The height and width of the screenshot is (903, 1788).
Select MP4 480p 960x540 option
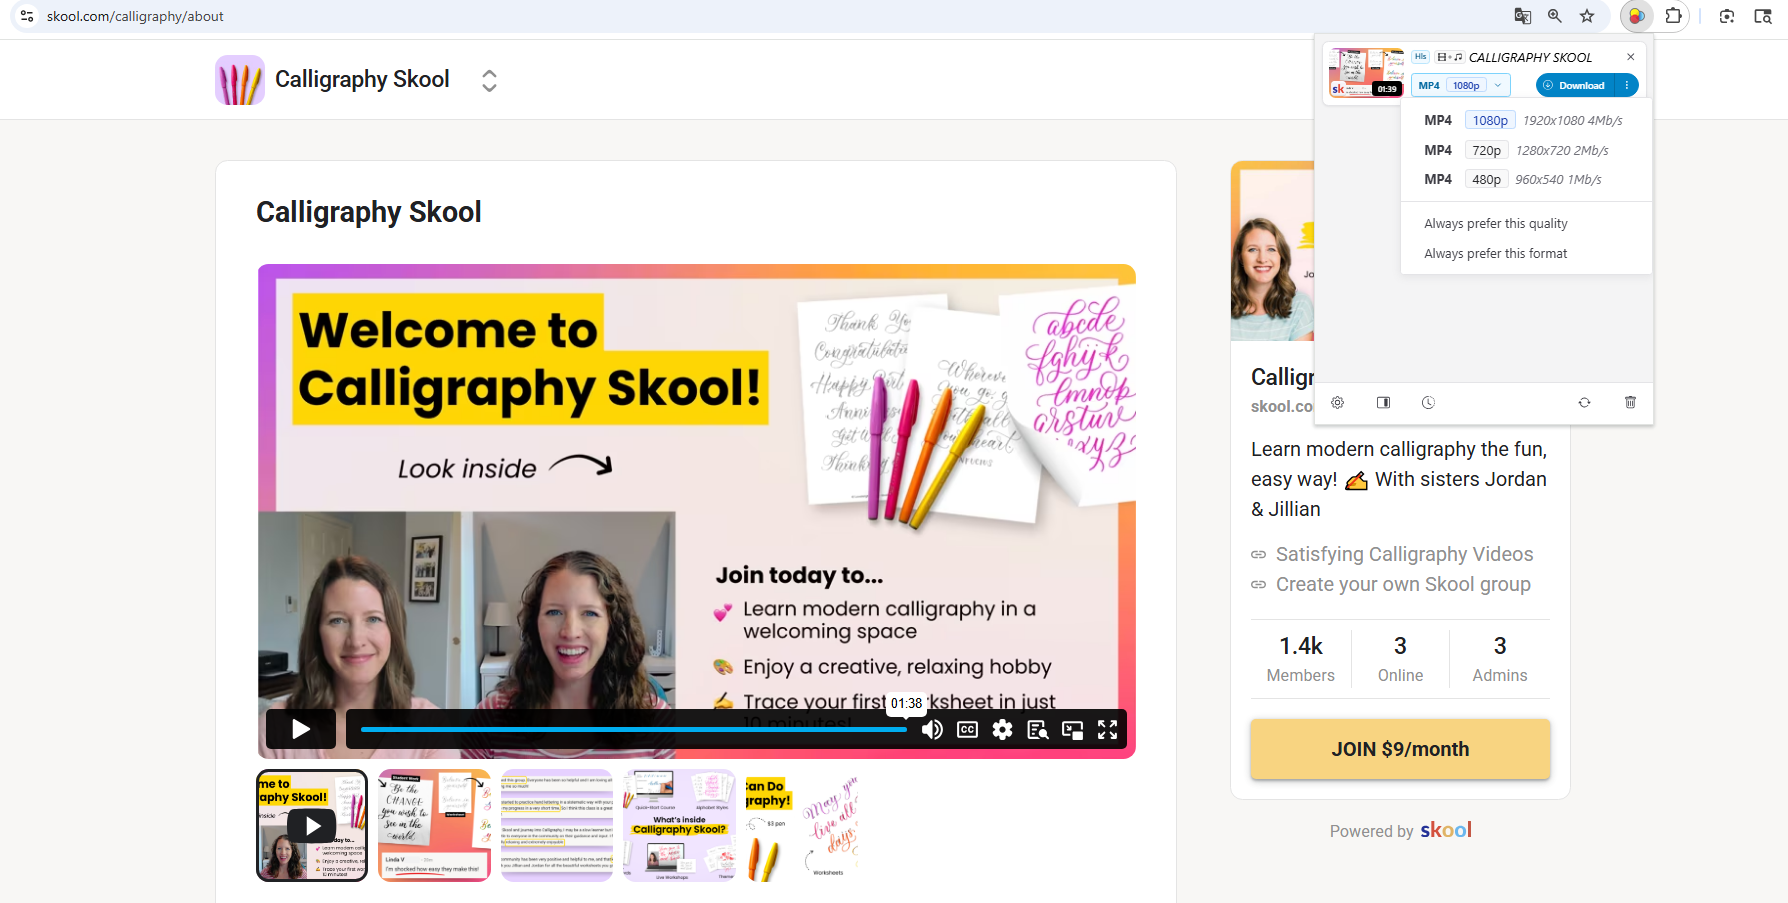(1524, 179)
